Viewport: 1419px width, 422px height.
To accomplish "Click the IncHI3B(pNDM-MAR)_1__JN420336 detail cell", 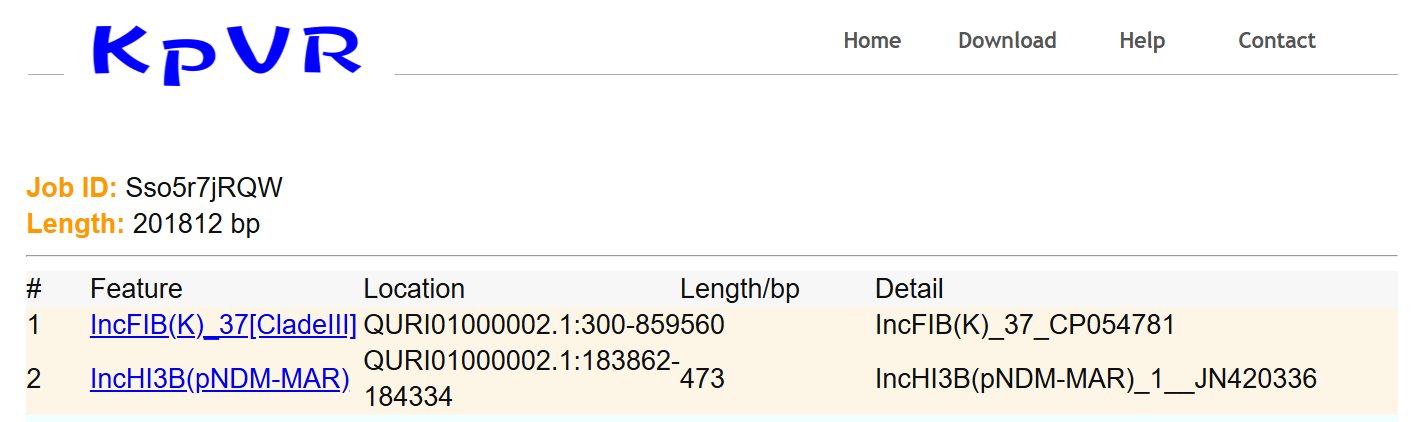I will pos(1096,379).
